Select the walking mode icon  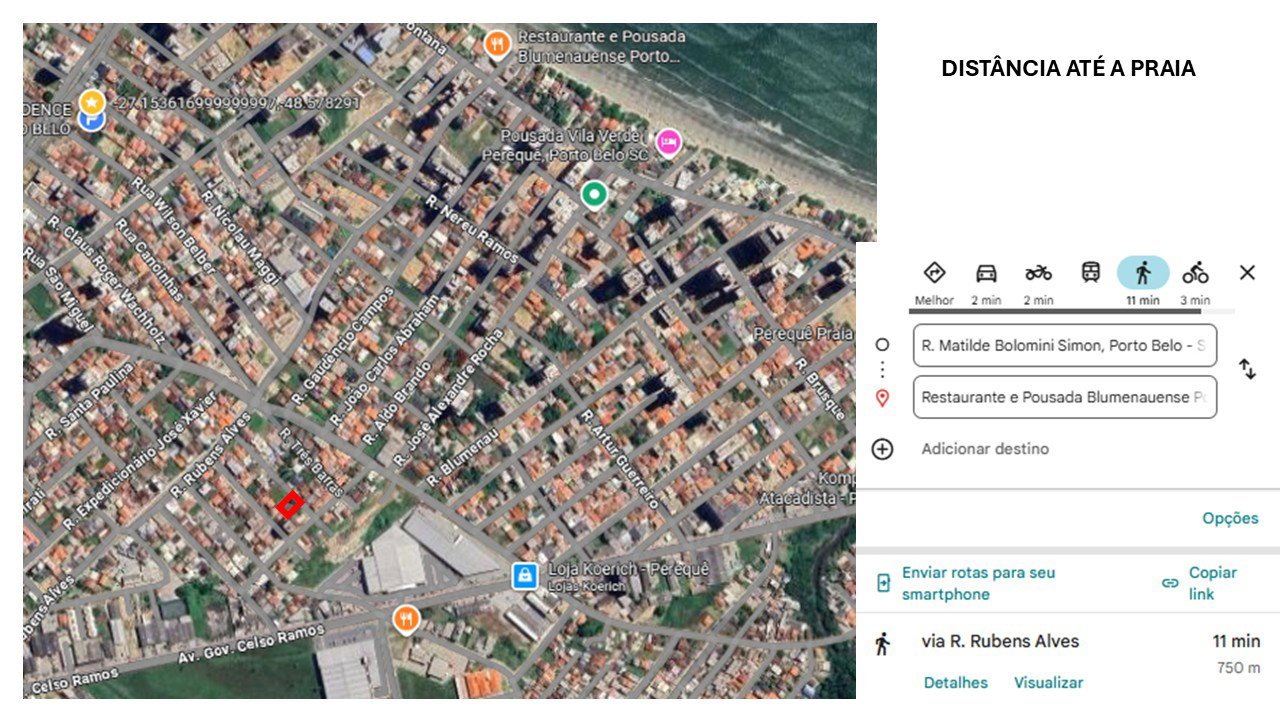click(x=1143, y=272)
